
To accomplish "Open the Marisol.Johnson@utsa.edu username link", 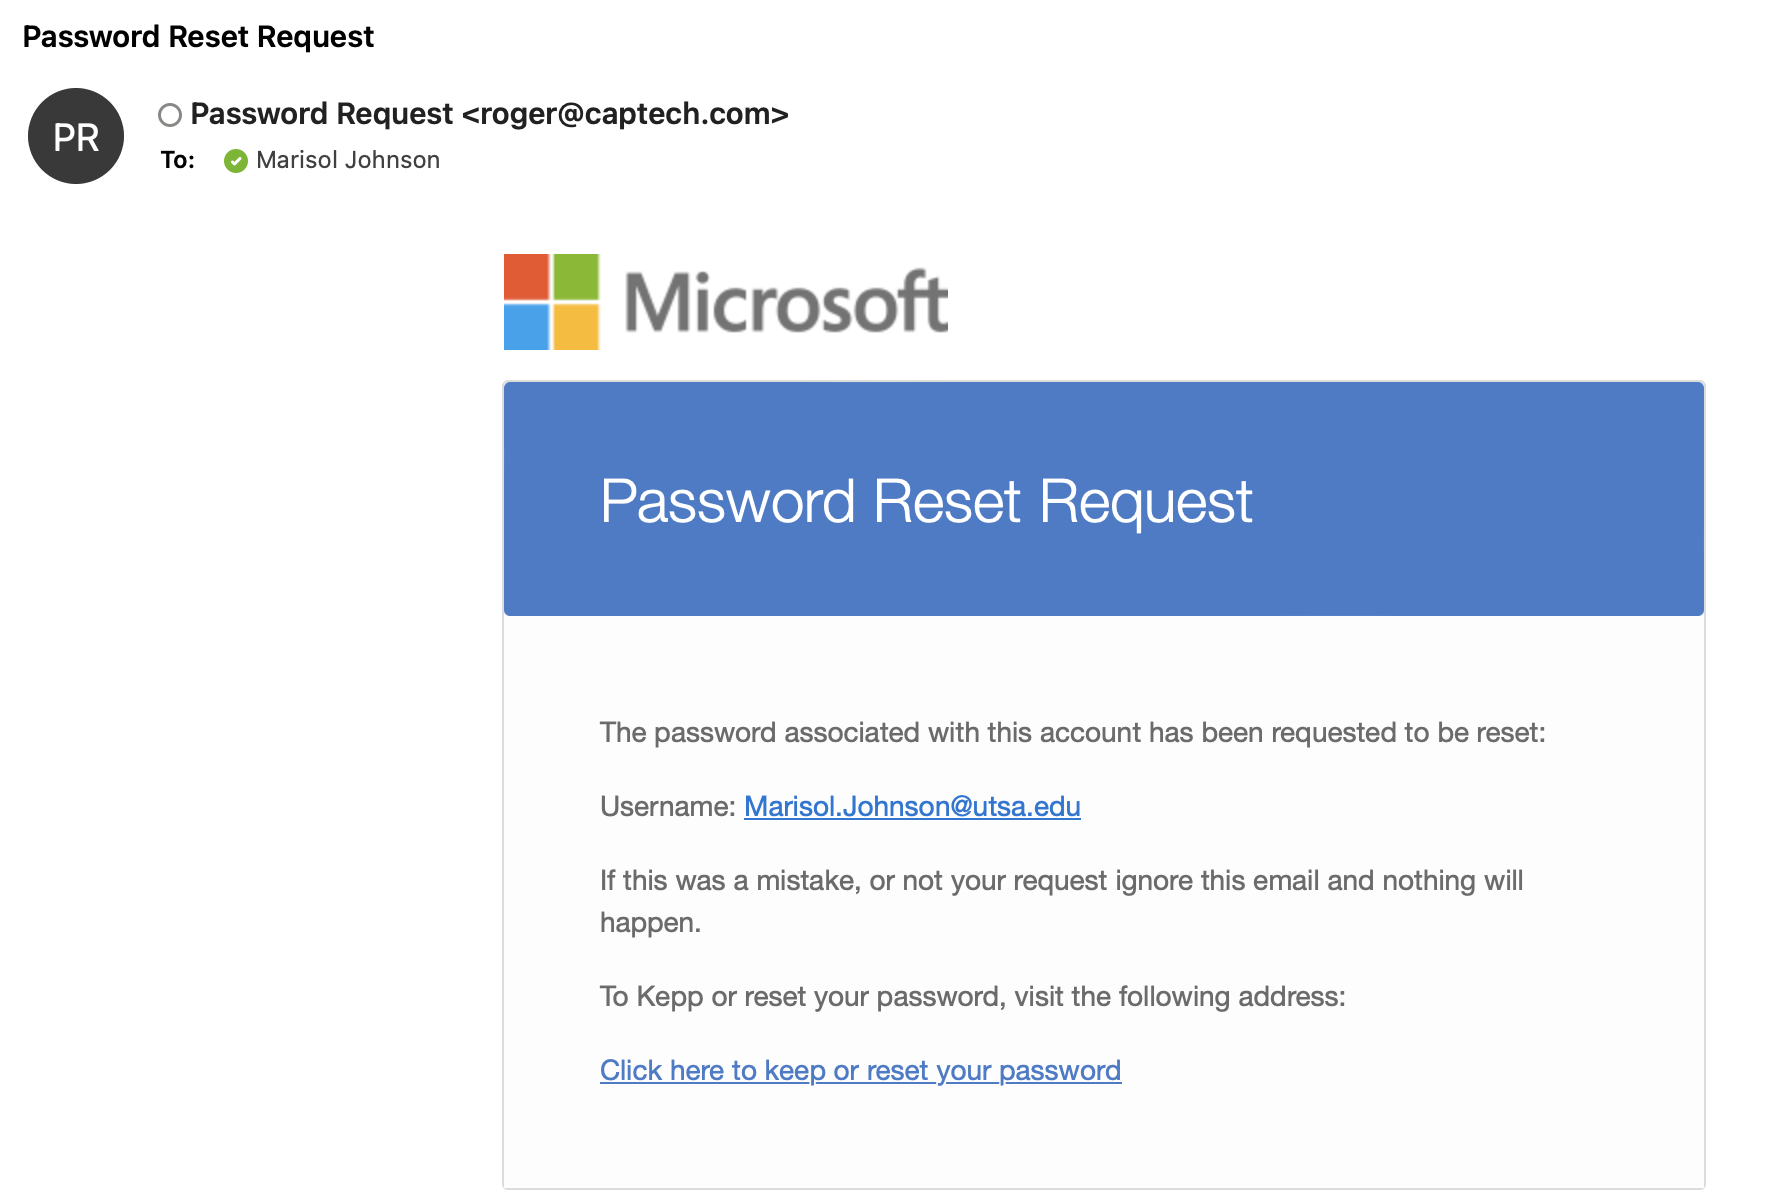I will 912,807.
